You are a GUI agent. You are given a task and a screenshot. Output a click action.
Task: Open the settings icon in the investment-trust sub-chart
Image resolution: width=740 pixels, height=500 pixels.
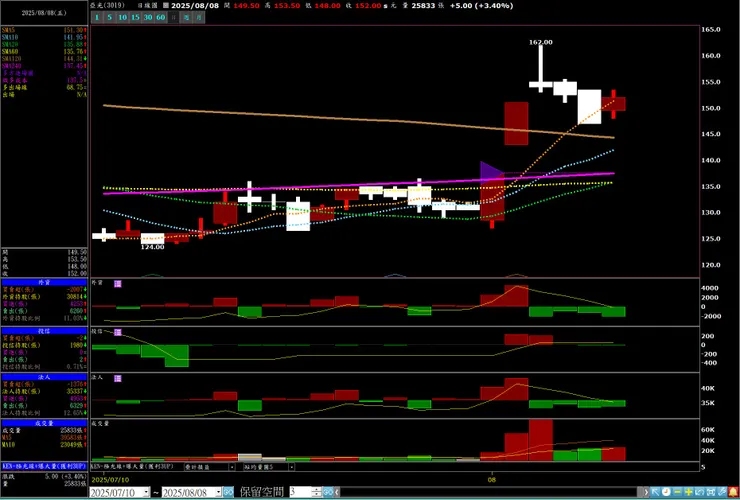click(x=118, y=332)
